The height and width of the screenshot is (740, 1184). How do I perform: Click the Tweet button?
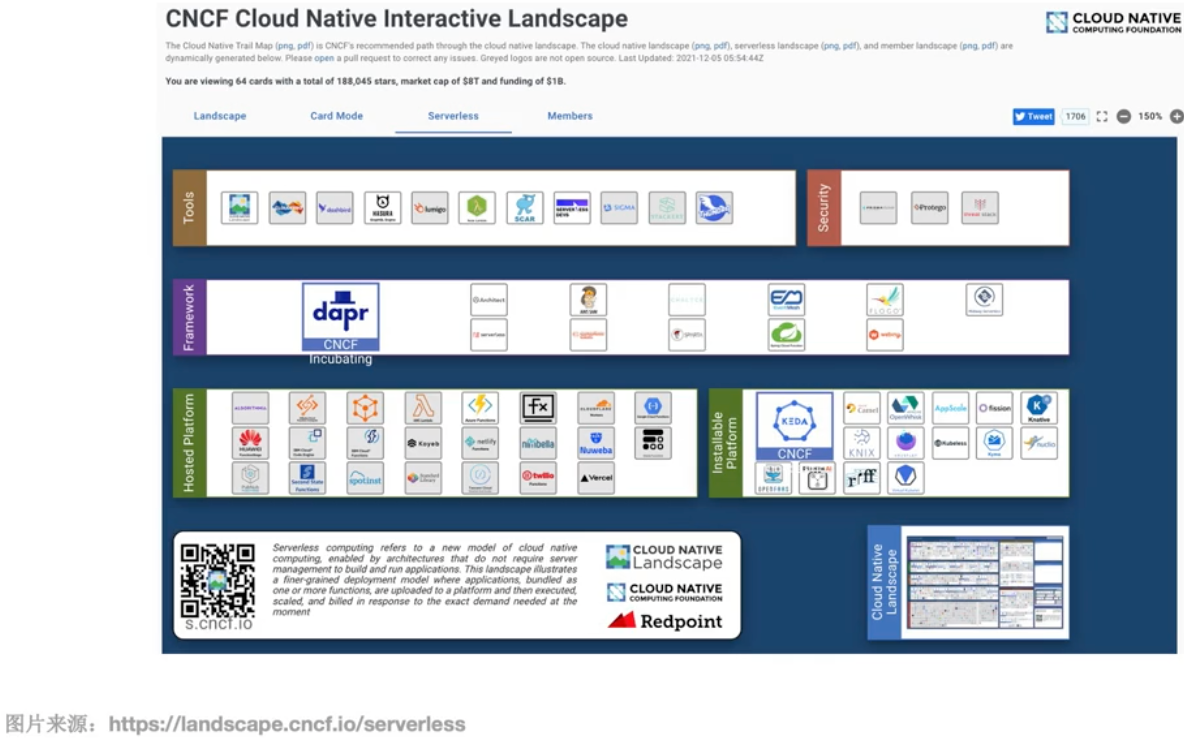1033,116
